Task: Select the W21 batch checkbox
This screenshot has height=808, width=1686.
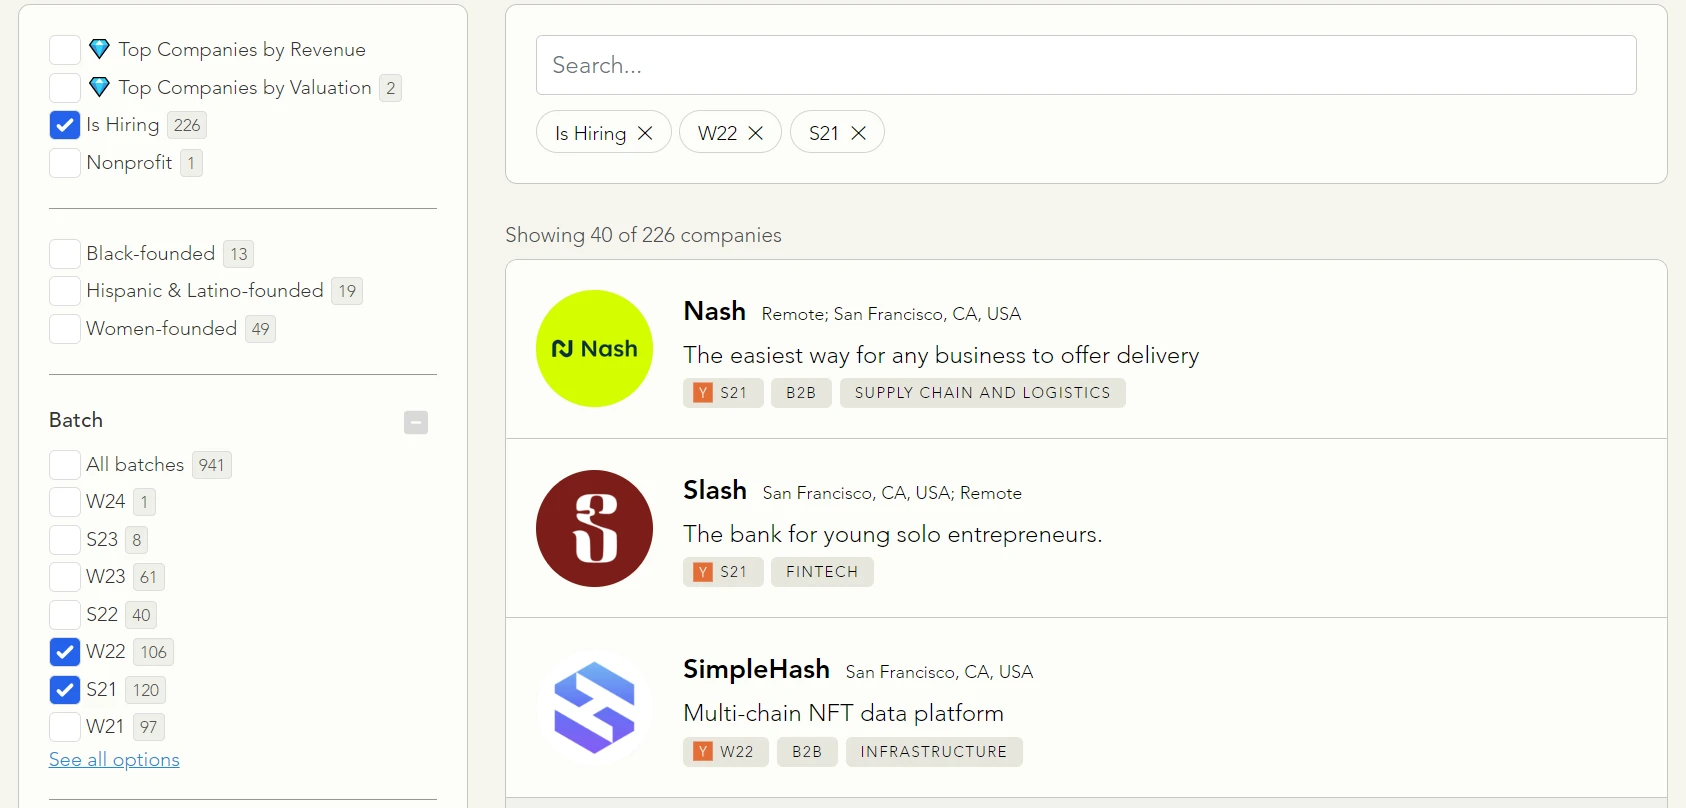Action: pos(65,727)
